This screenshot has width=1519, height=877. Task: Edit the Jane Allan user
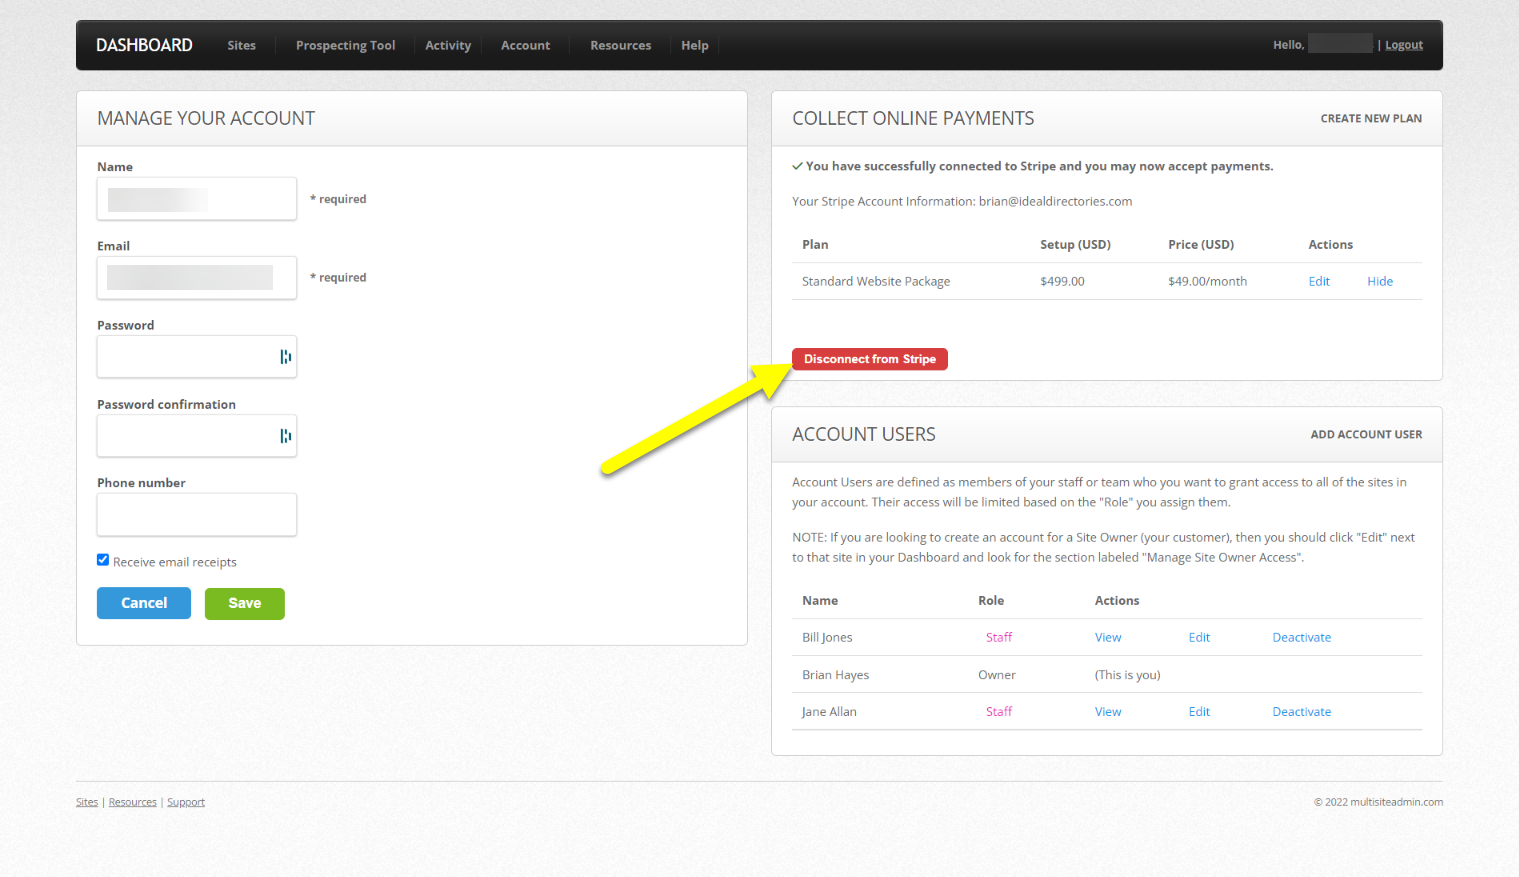[1199, 711]
